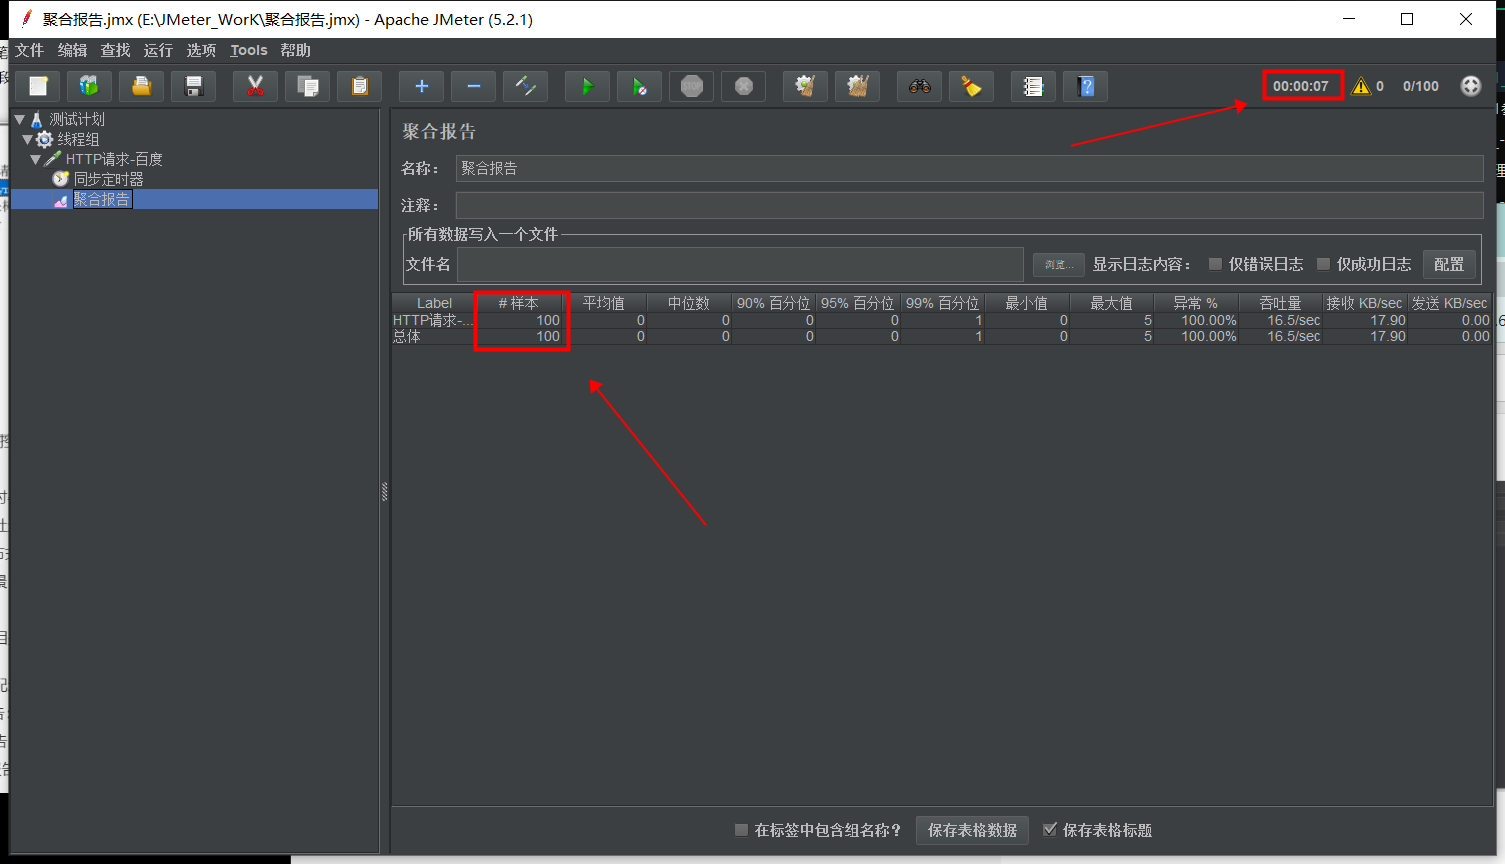Click the 保存表格数据 button
The image size is (1505, 864).
[x=971, y=830]
